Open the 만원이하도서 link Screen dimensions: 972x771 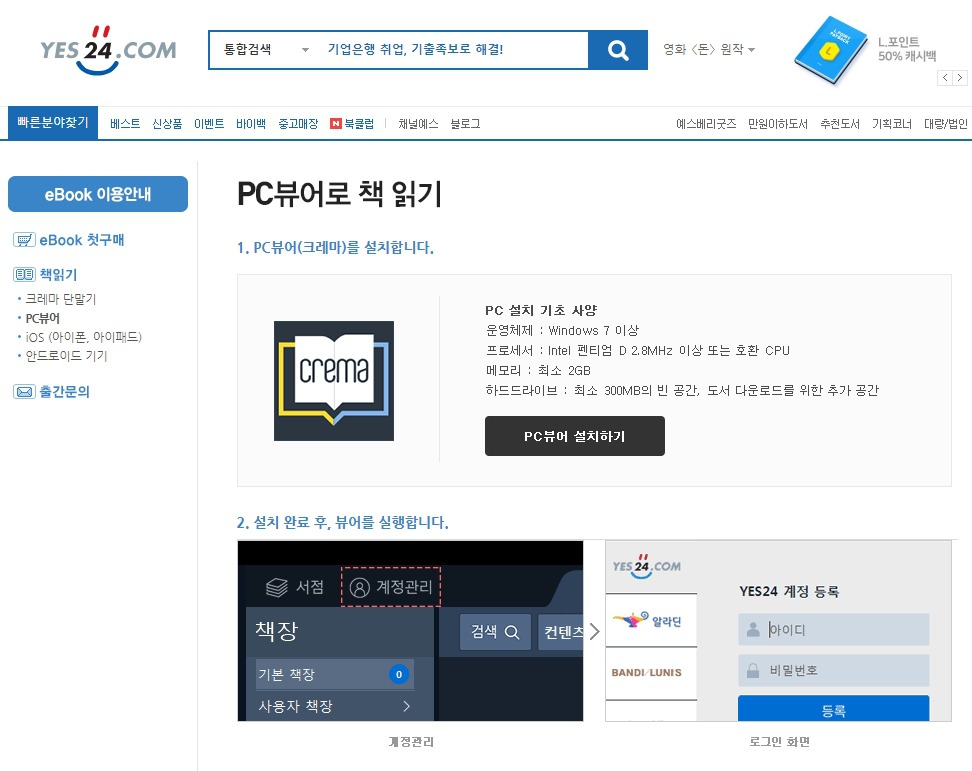778,124
